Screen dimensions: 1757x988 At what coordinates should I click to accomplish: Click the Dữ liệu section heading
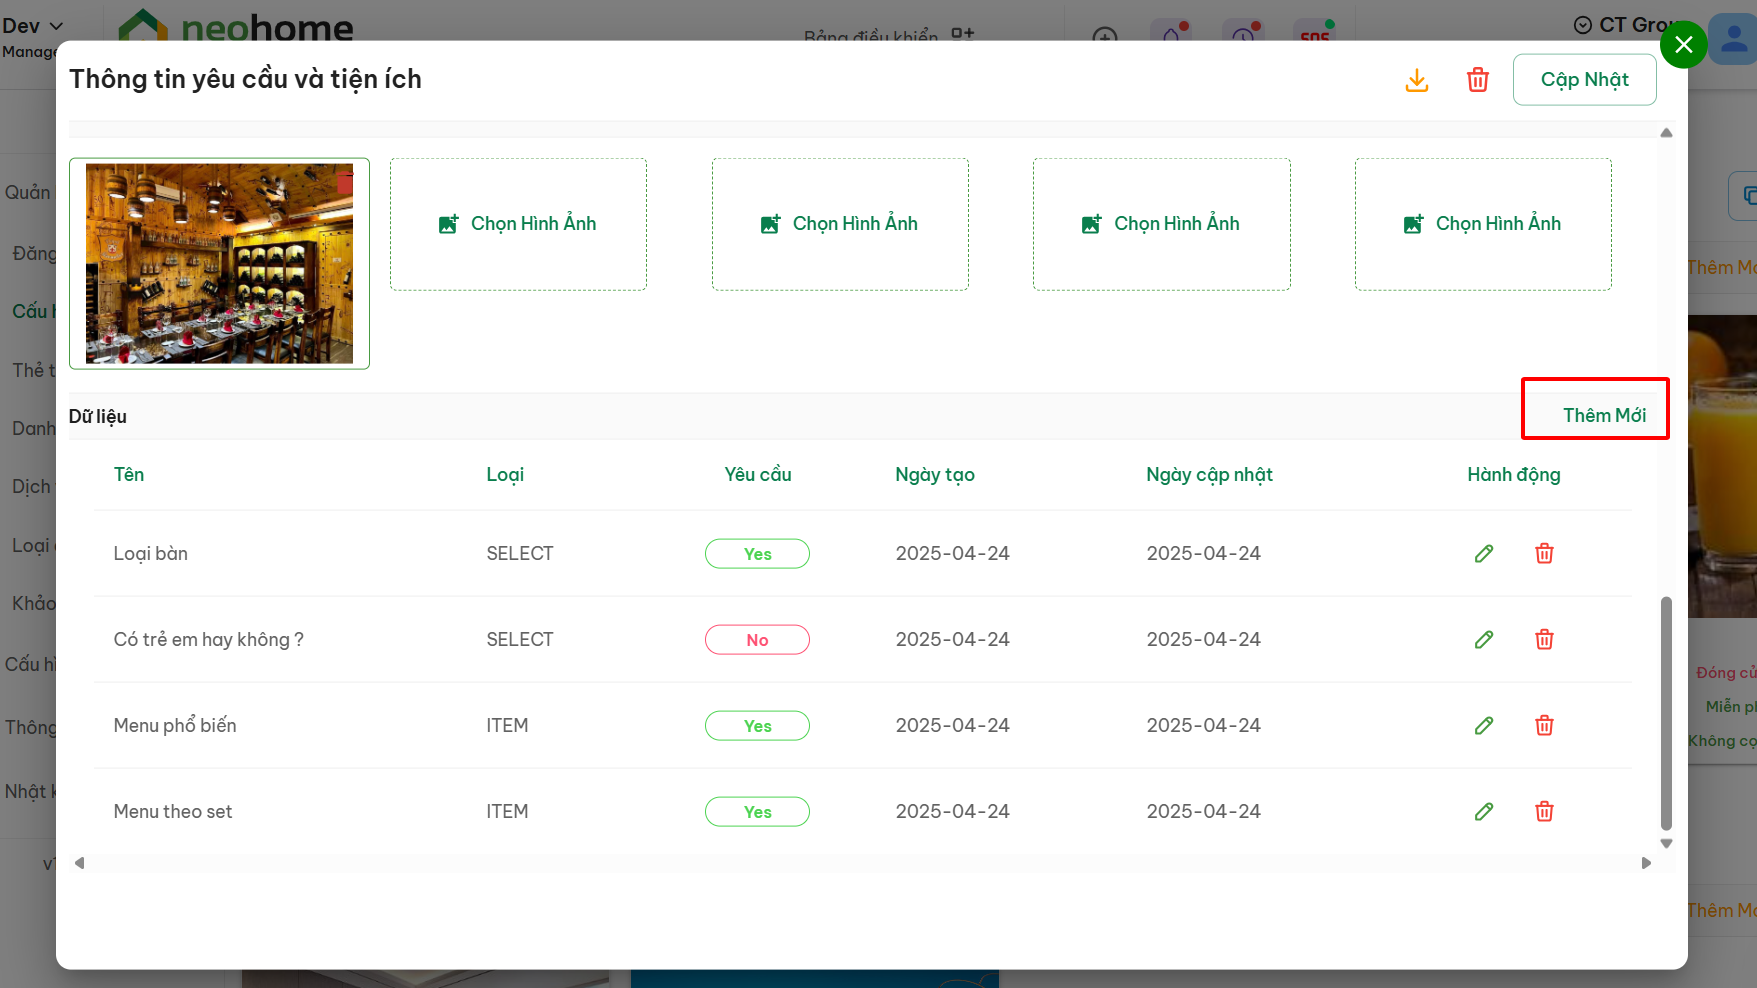click(x=98, y=416)
